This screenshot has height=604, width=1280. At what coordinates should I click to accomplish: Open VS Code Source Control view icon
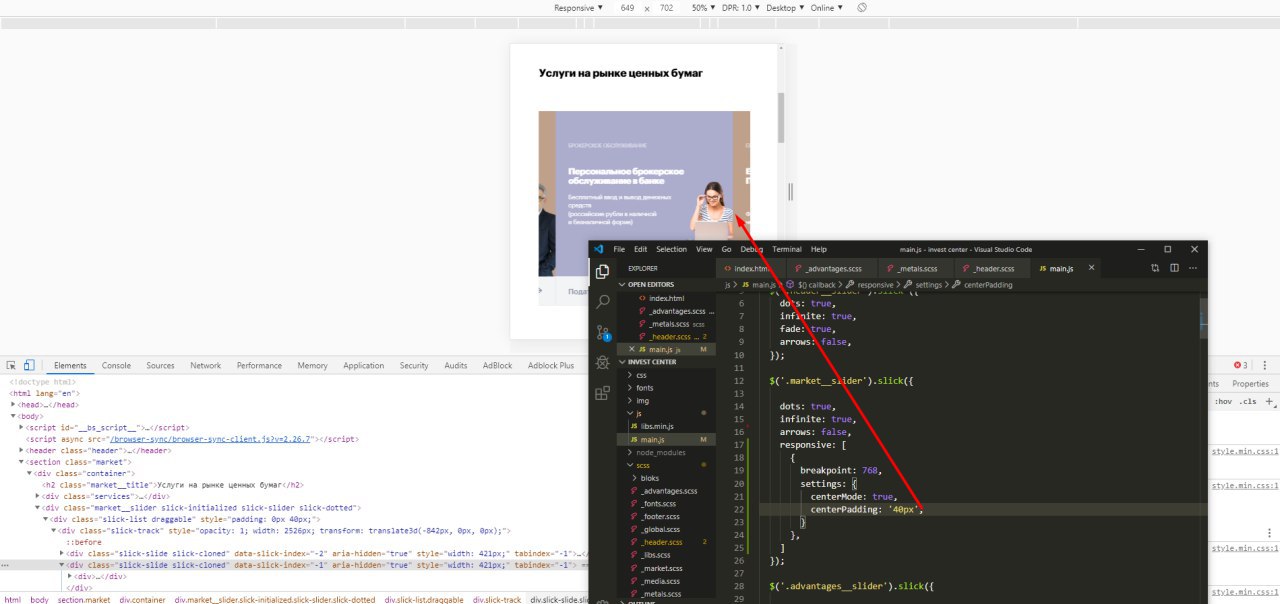(603, 332)
